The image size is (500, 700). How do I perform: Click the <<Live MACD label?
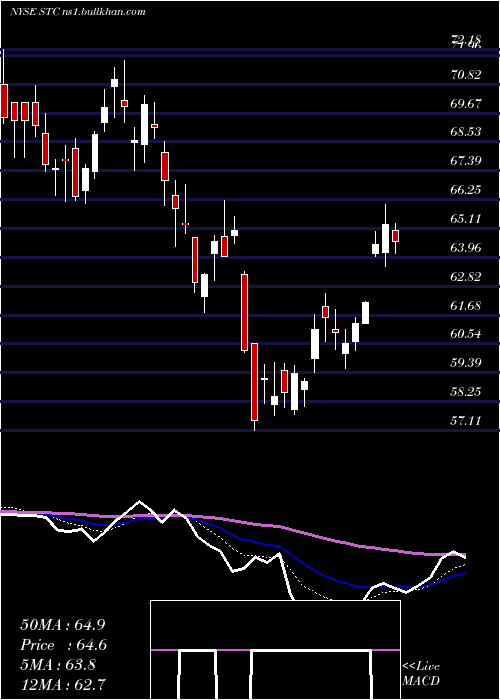421,673
